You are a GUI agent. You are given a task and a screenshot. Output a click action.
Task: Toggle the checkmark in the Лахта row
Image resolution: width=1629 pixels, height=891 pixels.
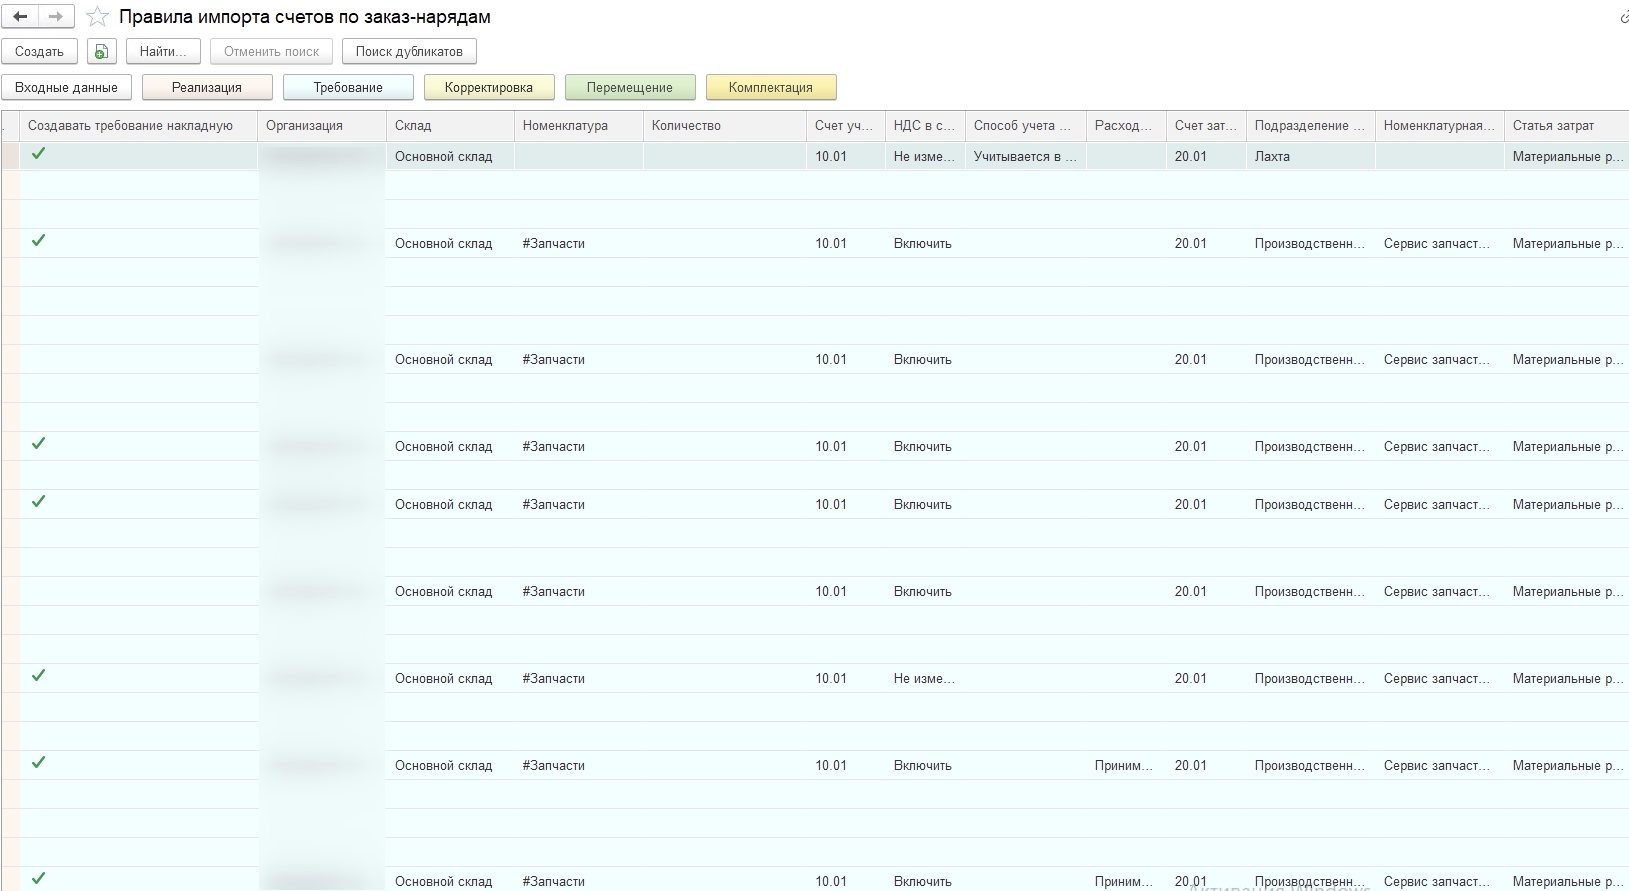tap(39, 154)
